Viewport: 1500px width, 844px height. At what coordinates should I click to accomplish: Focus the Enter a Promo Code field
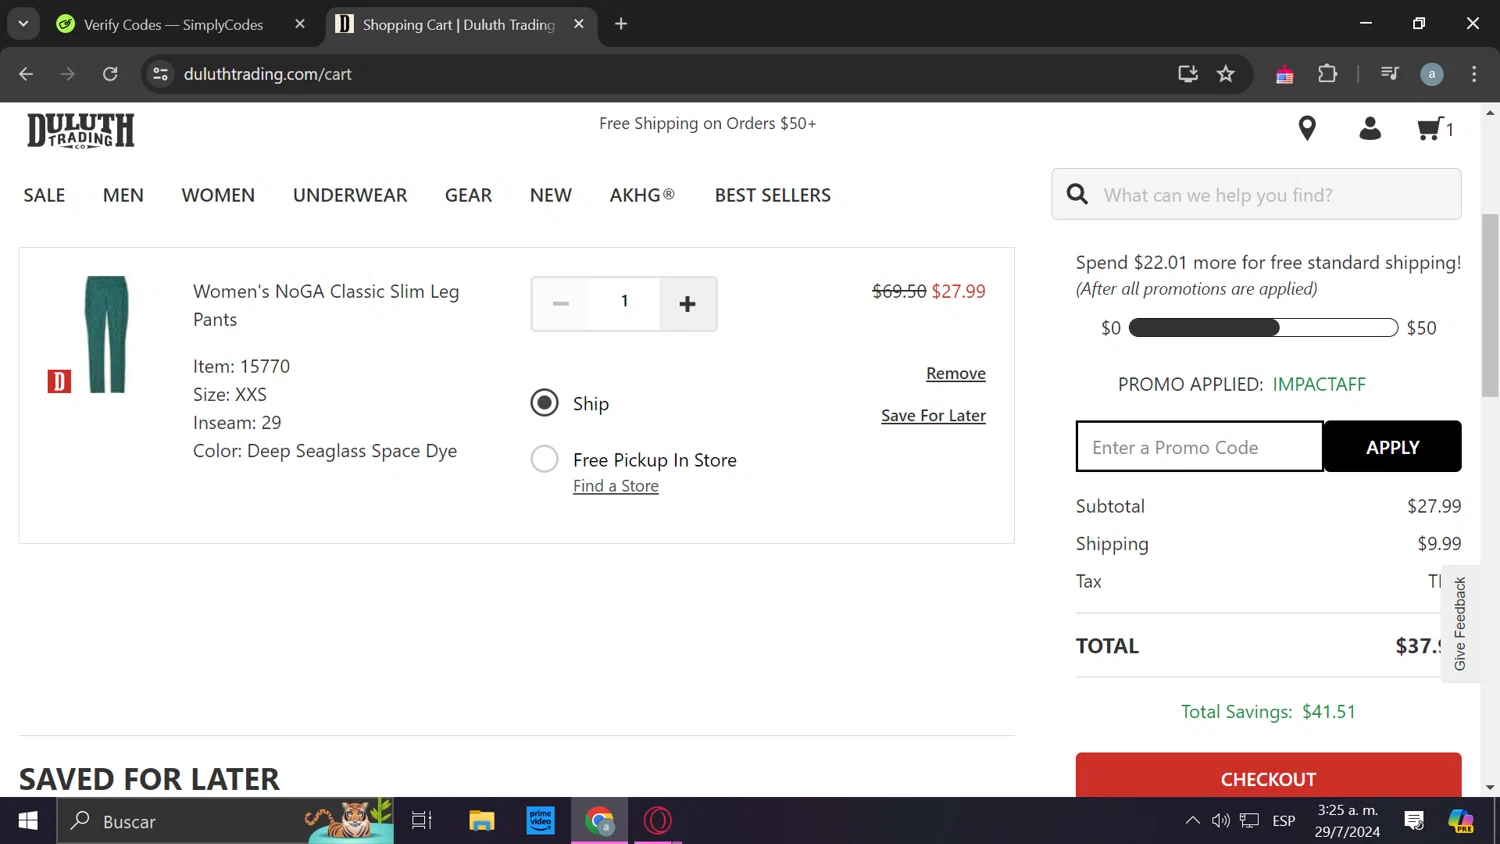tap(1200, 447)
